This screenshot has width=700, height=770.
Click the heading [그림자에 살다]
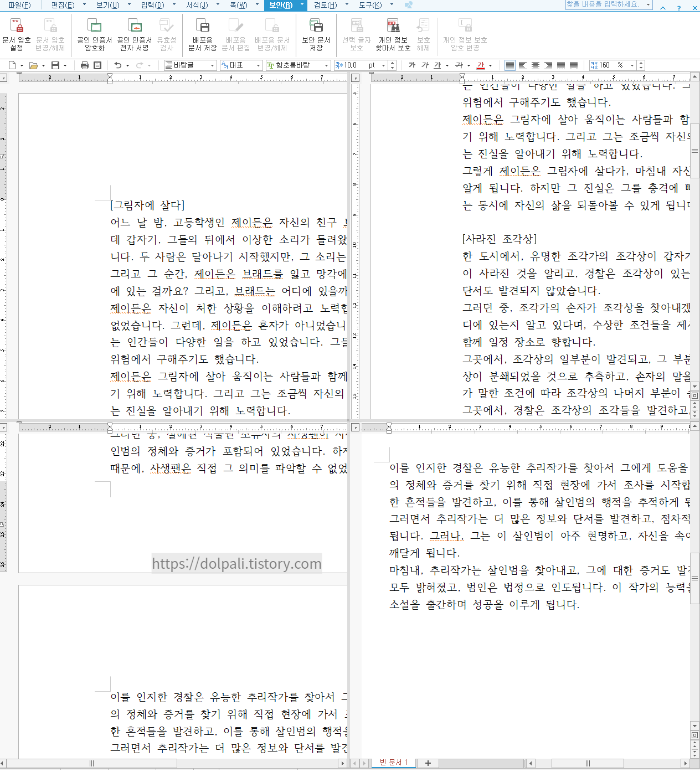tap(147, 205)
